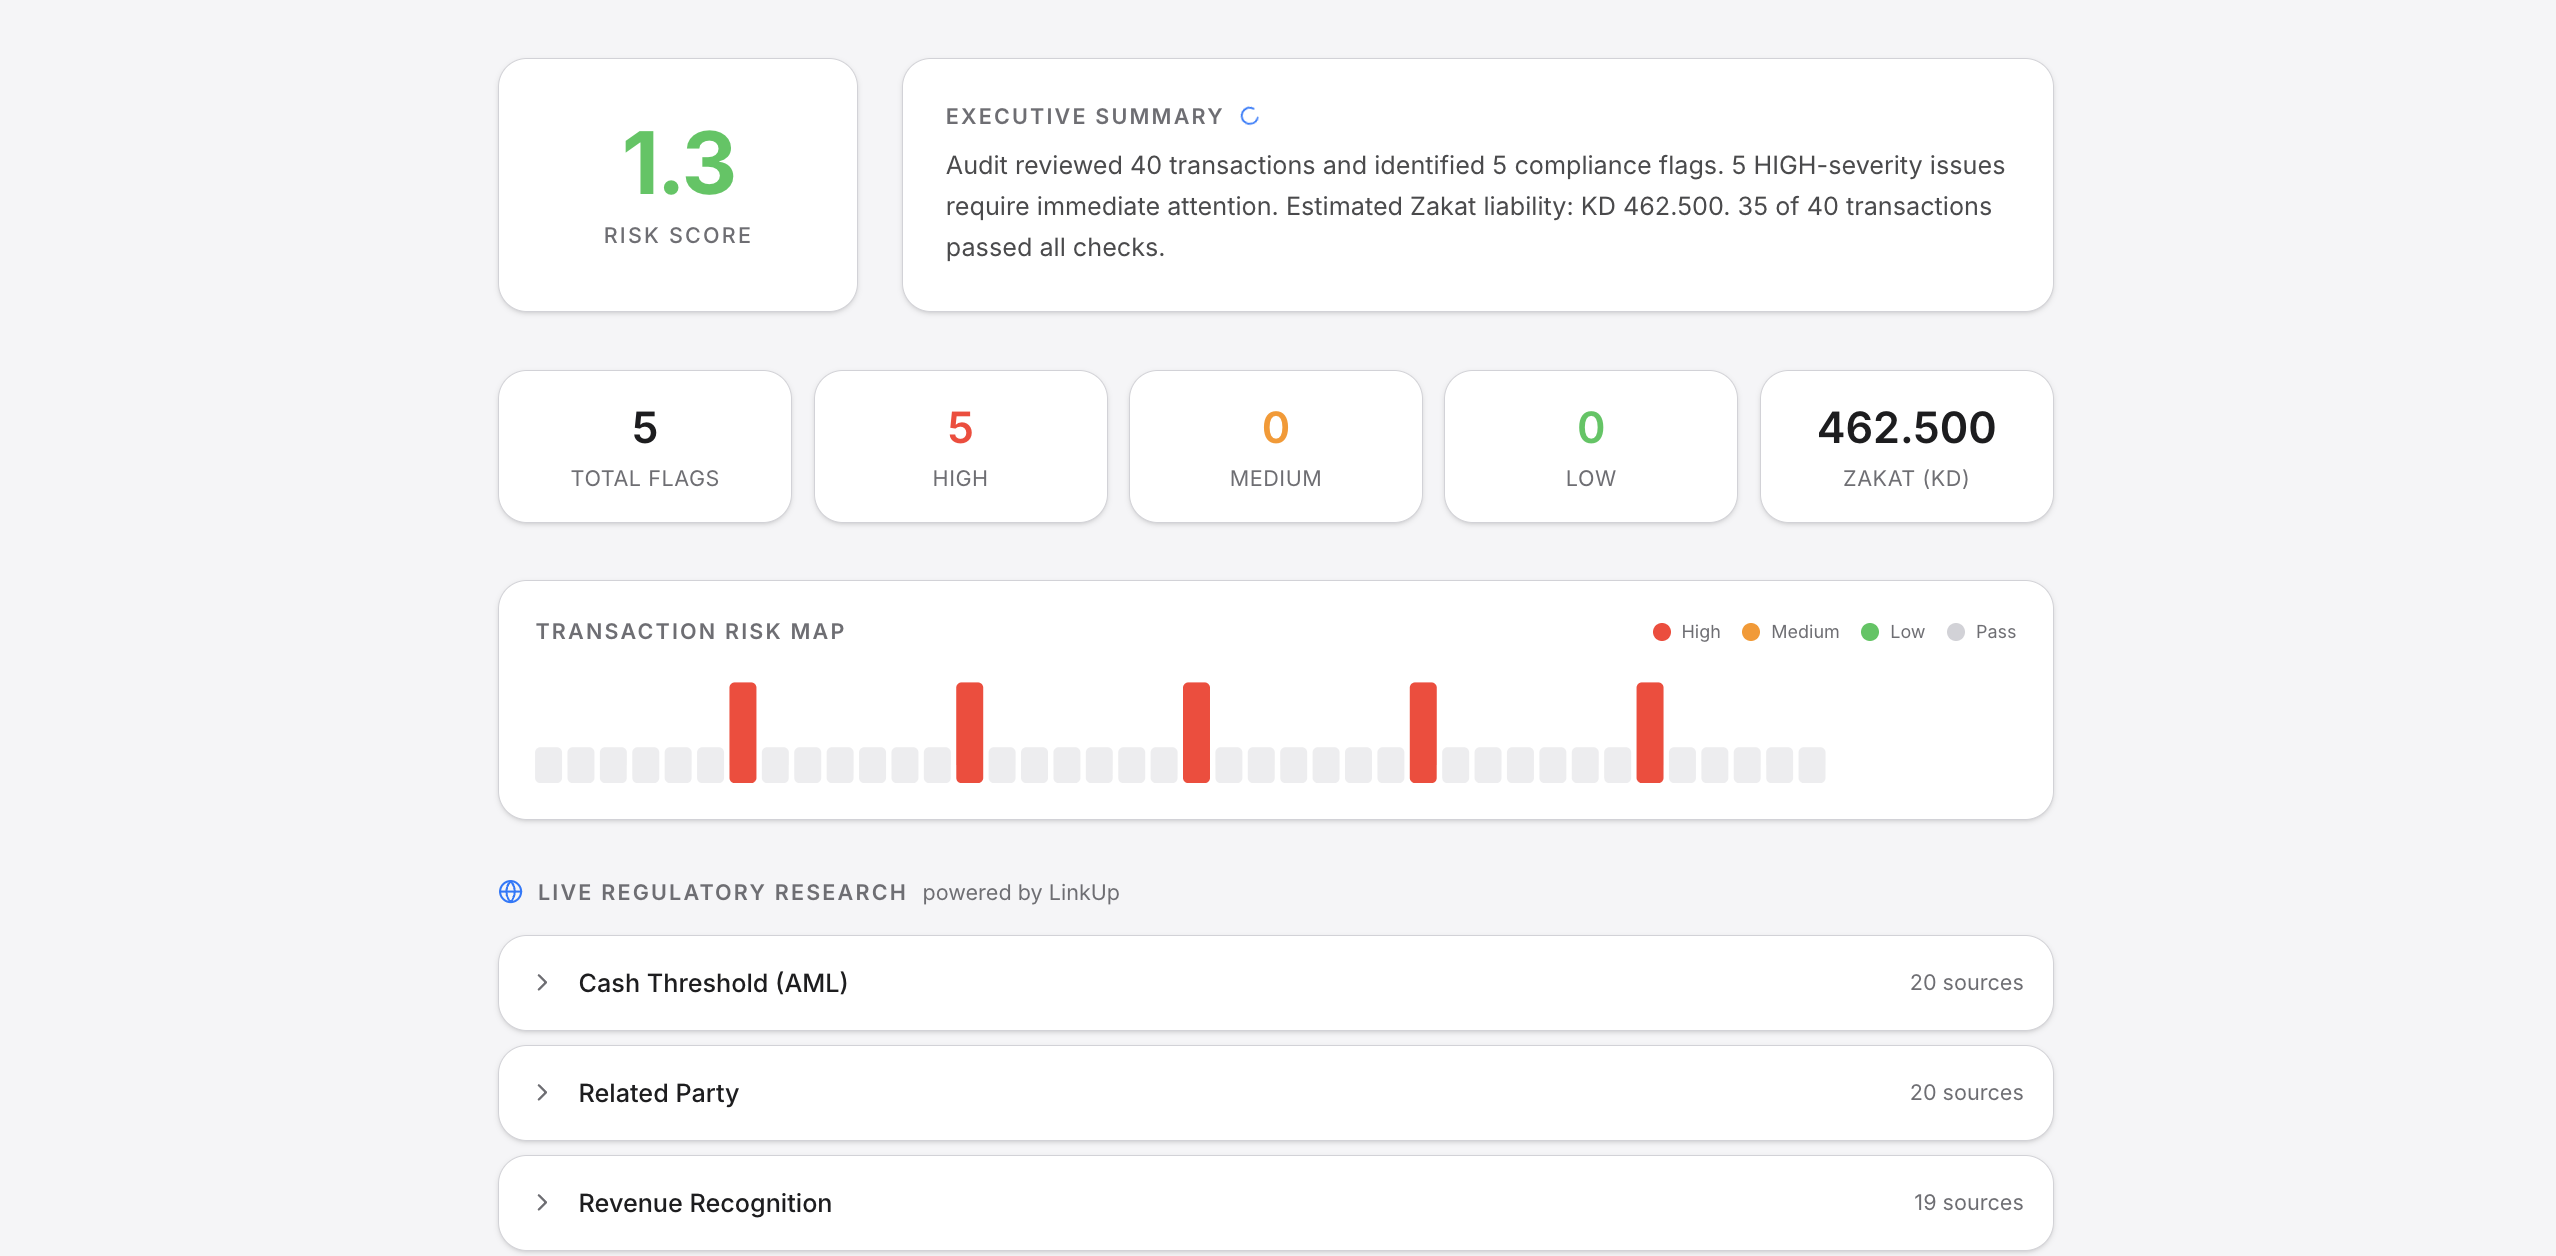This screenshot has height=1256, width=2556.
Task: Click the orange Medium legend dot
Action: (x=1750, y=632)
